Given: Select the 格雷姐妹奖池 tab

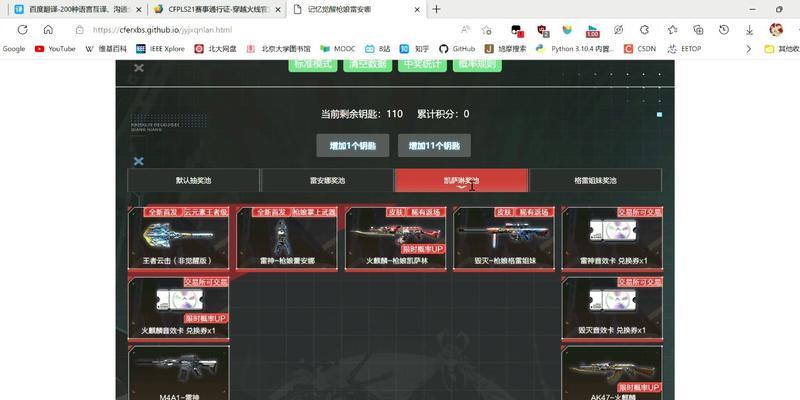Looking at the screenshot, I should click(595, 181).
